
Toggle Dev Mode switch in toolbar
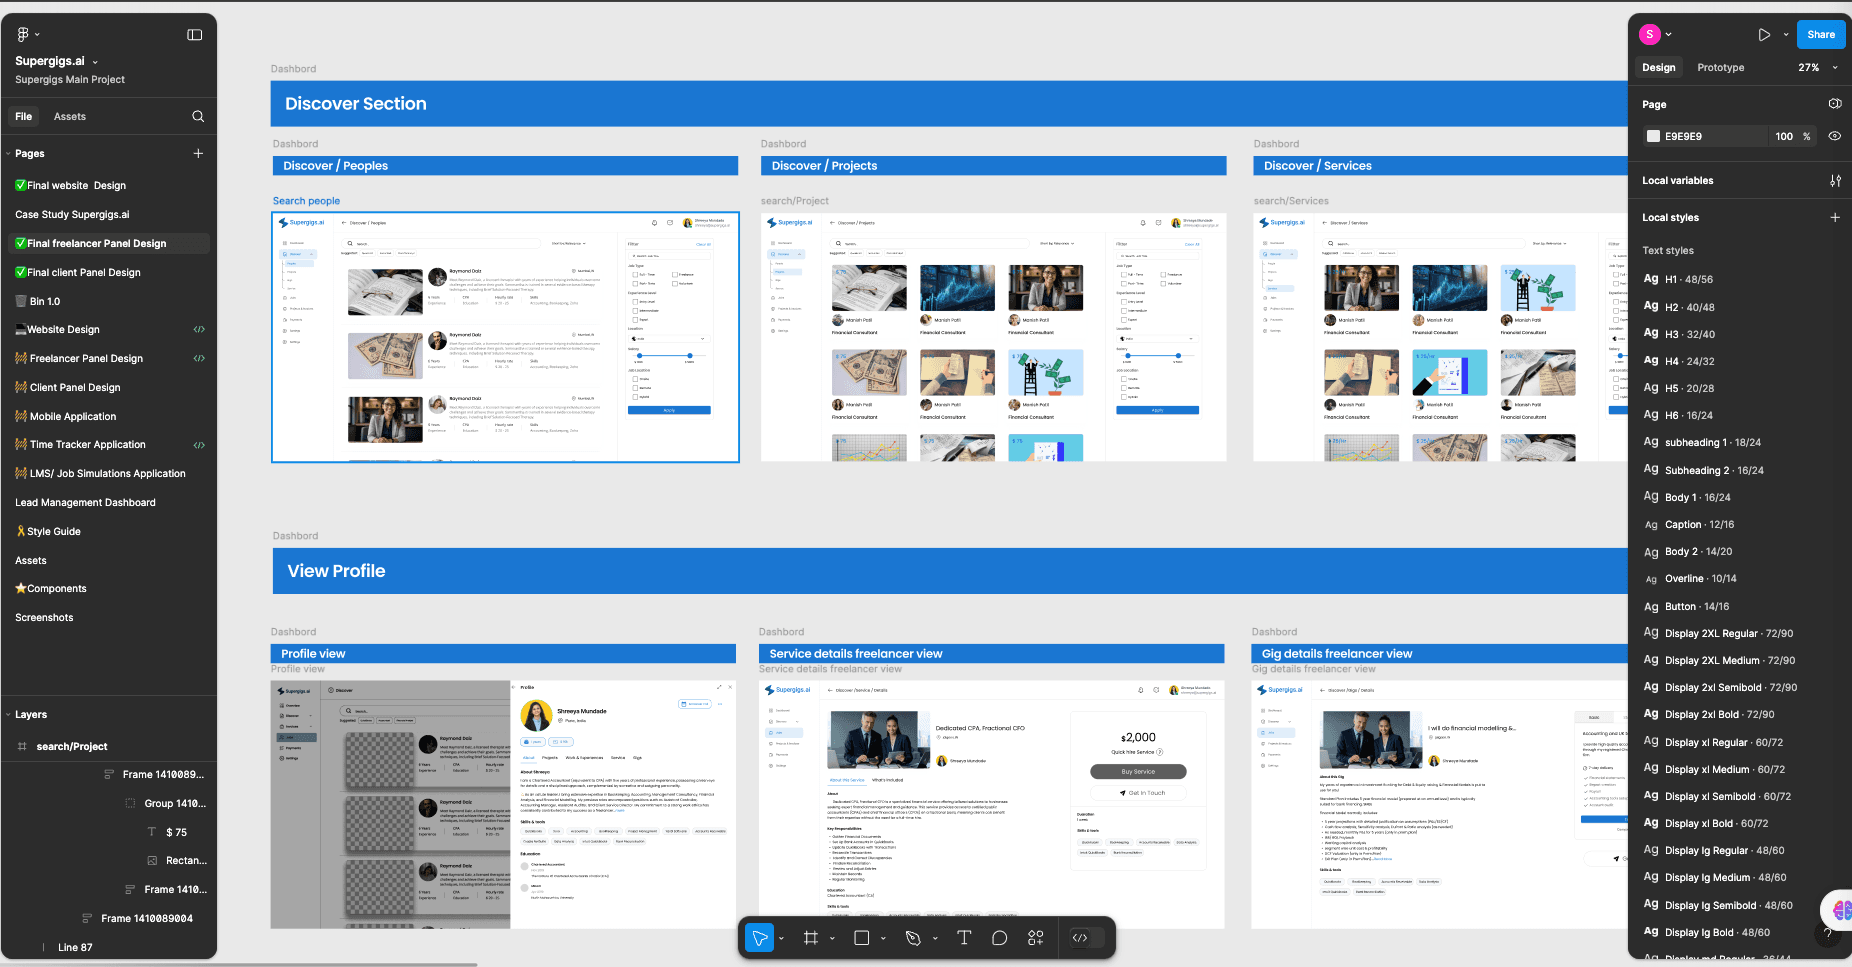1087,937
